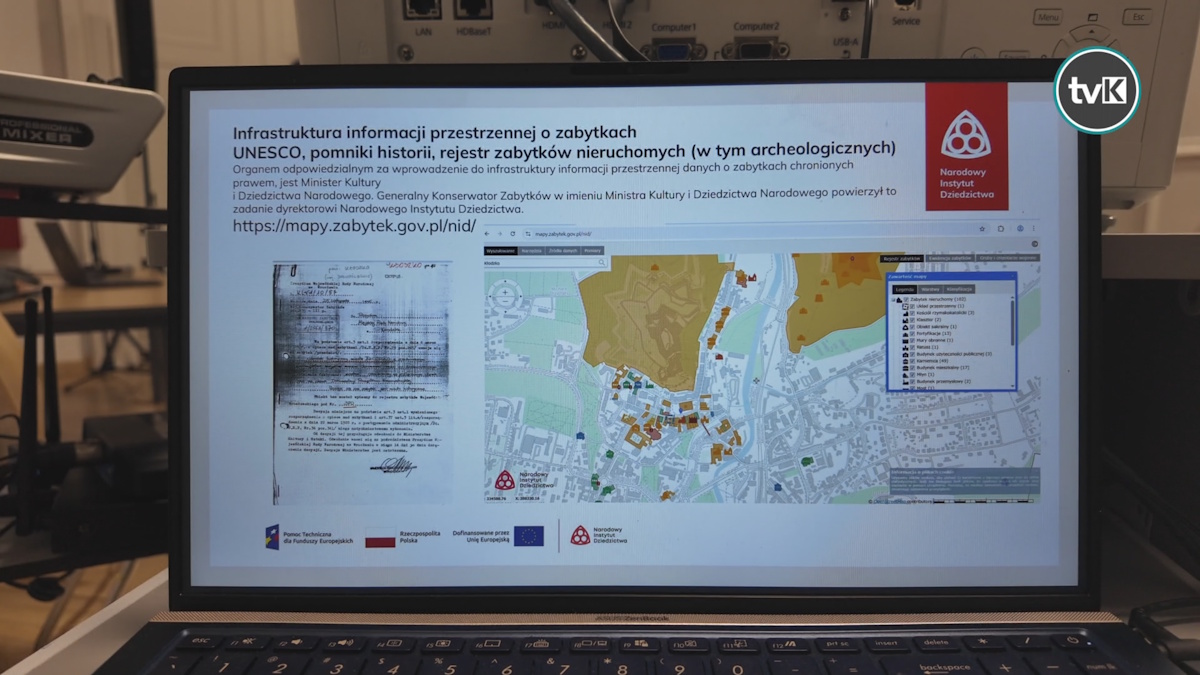Click the browser reload icon
Image resolution: width=1200 pixels, height=675 pixels.
coord(511,233)
